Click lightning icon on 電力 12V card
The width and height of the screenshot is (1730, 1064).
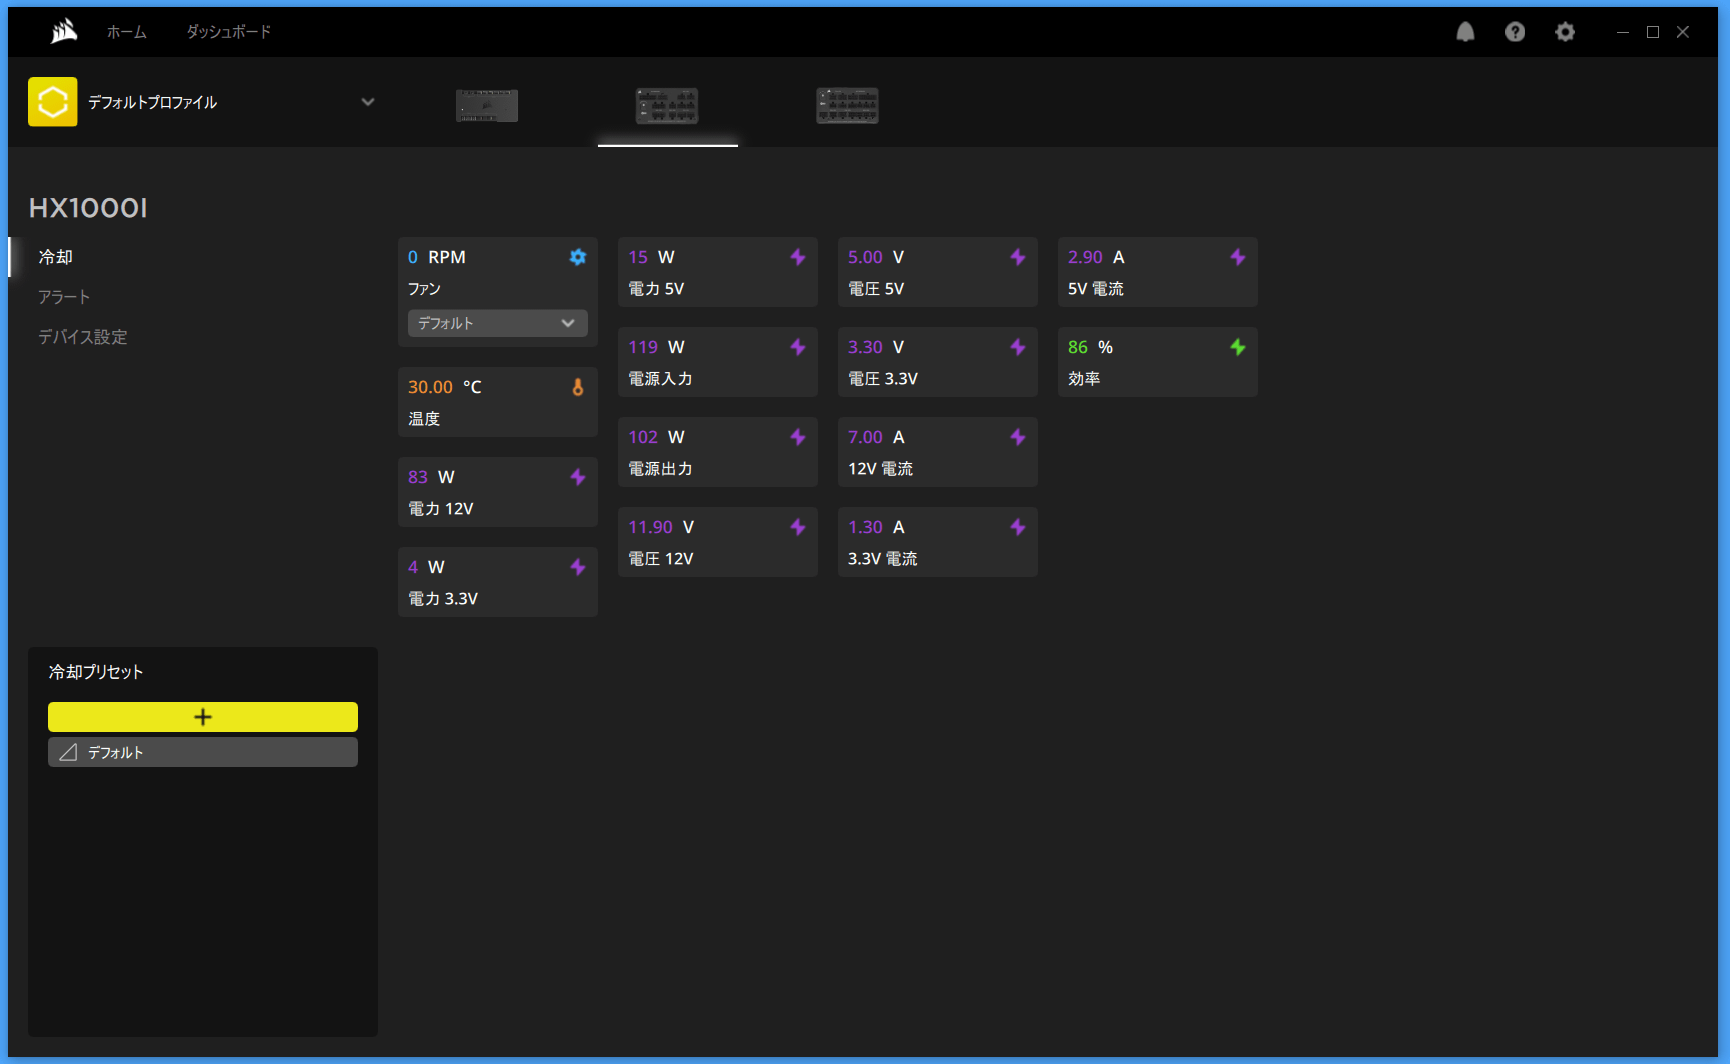point(578,477)
